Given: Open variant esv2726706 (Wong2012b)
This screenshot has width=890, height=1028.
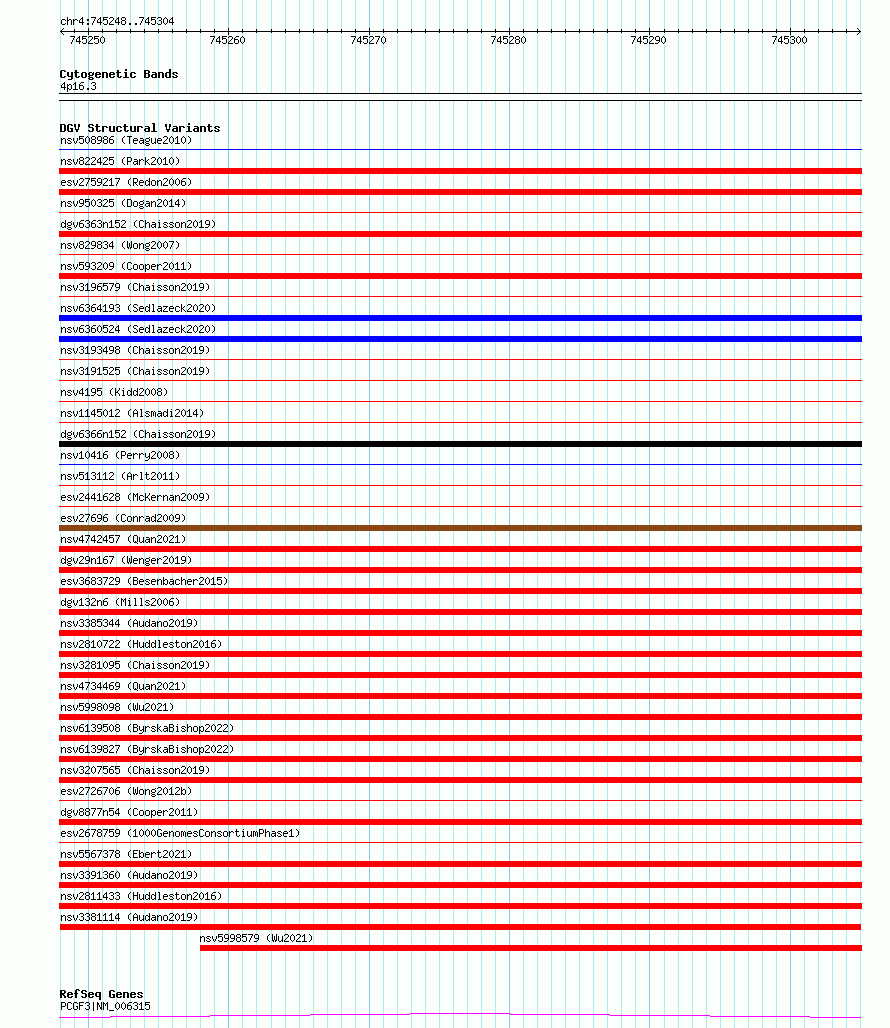Looking at the screenshot, I should (x=126, y=791).
